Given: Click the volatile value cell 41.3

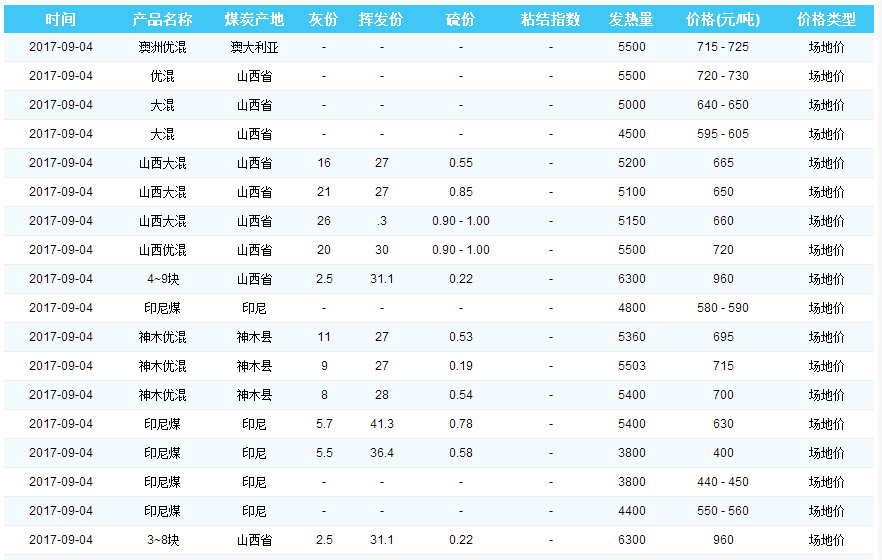Looking at the screenshot, I should 381,424.
